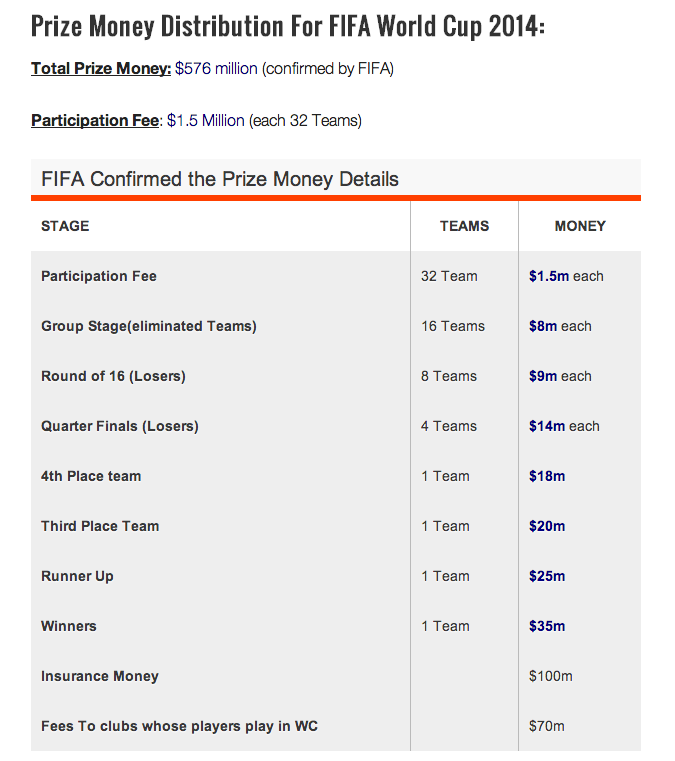The width and height of the screenshot is (675, 761).
Task: Click the 'FIFA Confirmed the Prize Money Details' title
Action: pyautogui.click(x=220, y=179)
